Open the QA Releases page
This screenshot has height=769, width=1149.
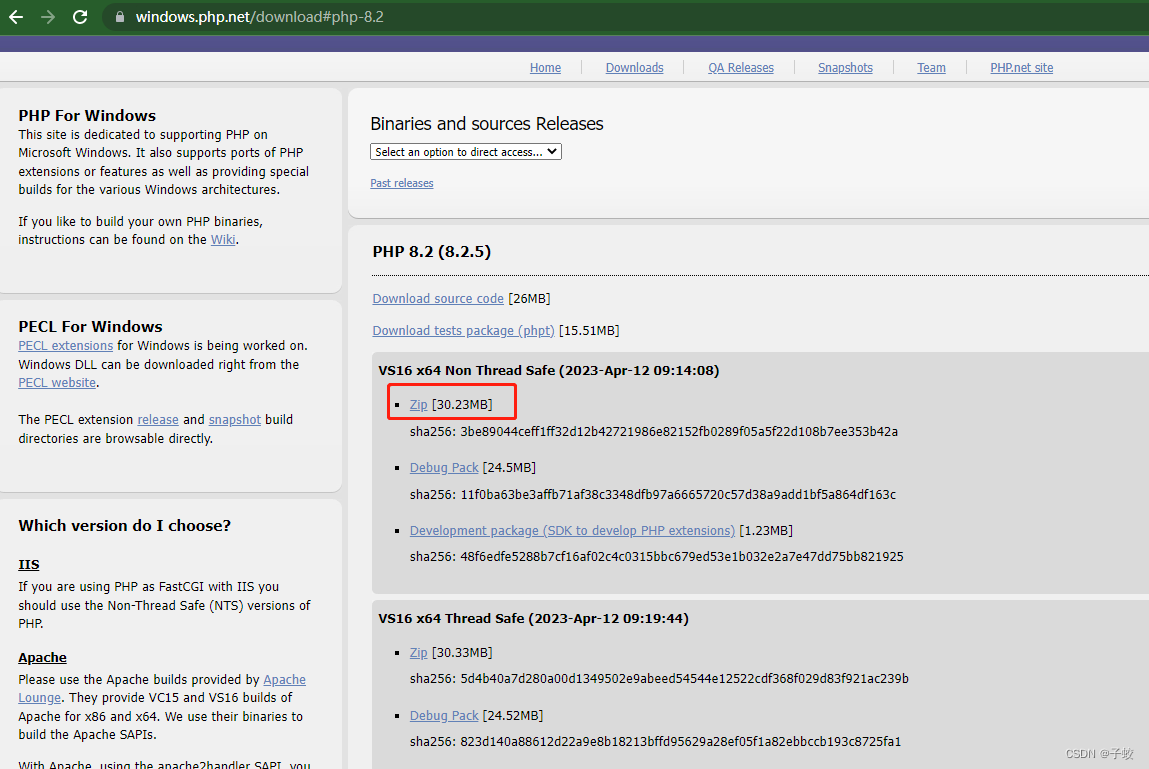point(741,67)
